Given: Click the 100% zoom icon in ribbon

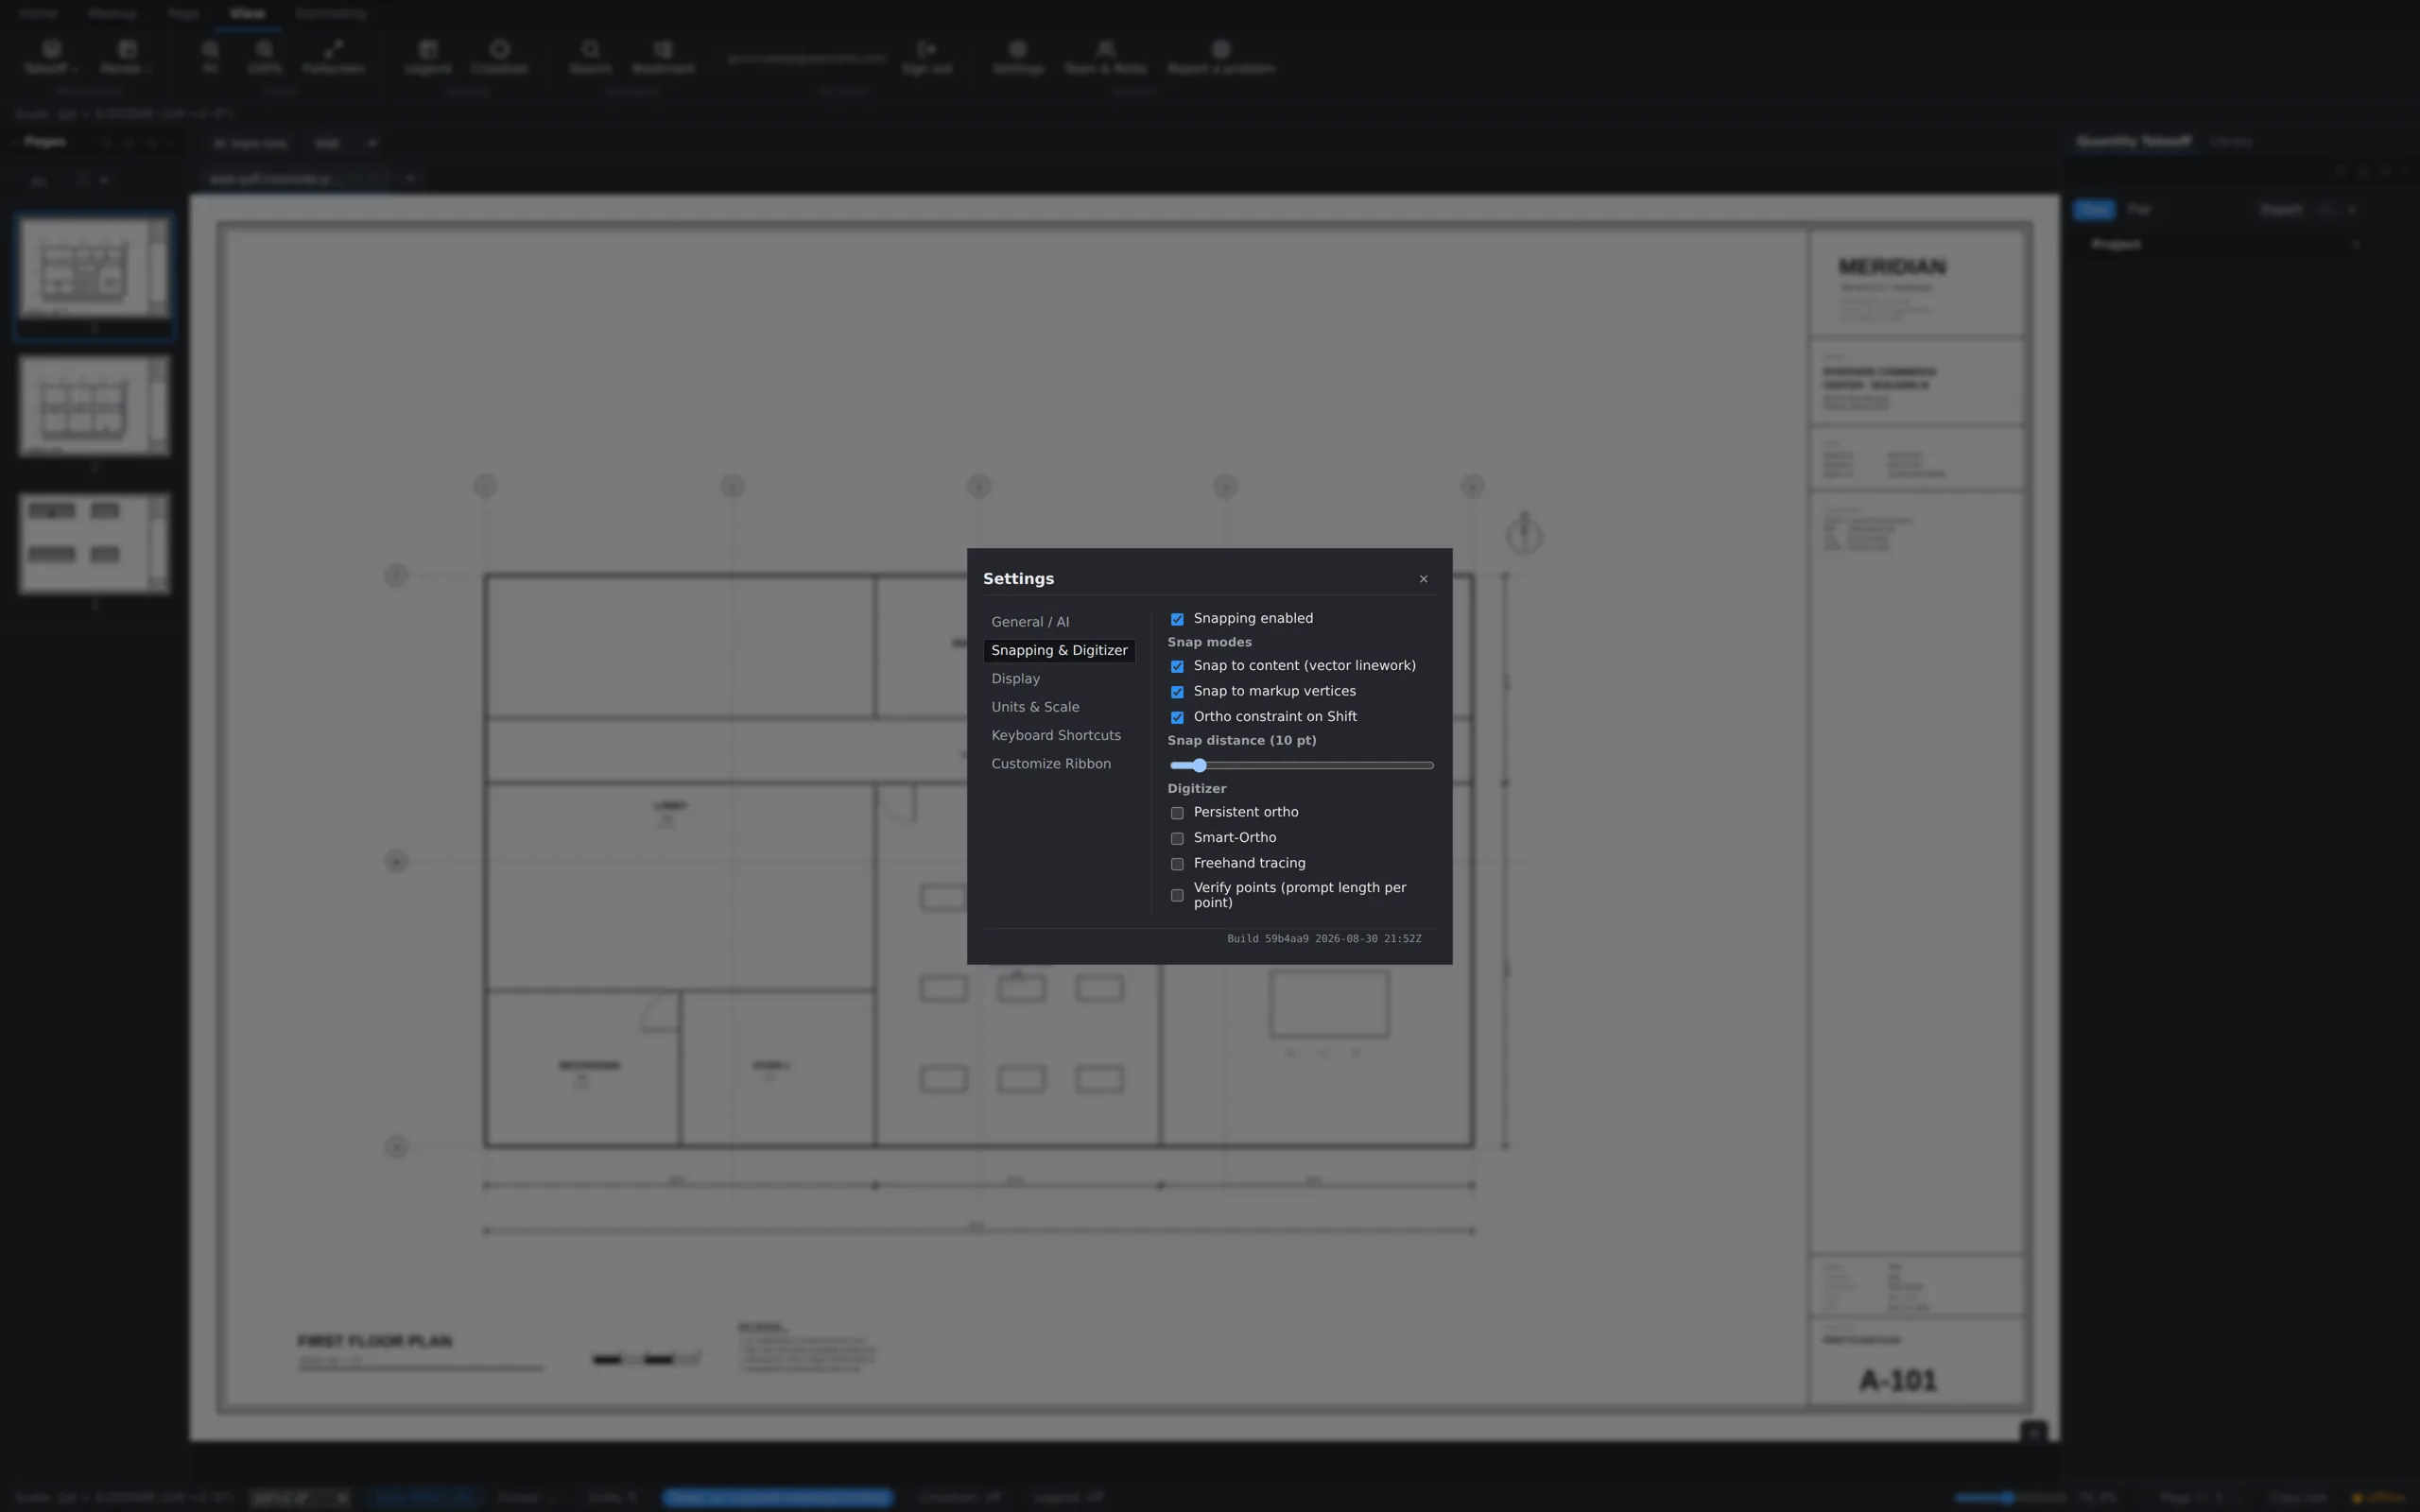Looking at the screenshot, I should 264,57.
